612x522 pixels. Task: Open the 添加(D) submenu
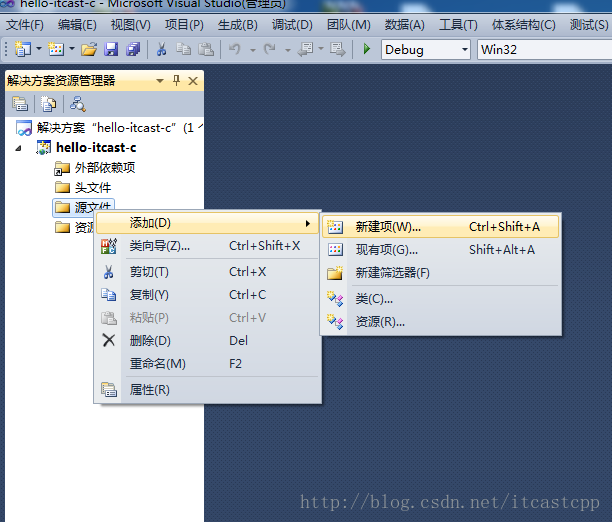coord(207,223)
